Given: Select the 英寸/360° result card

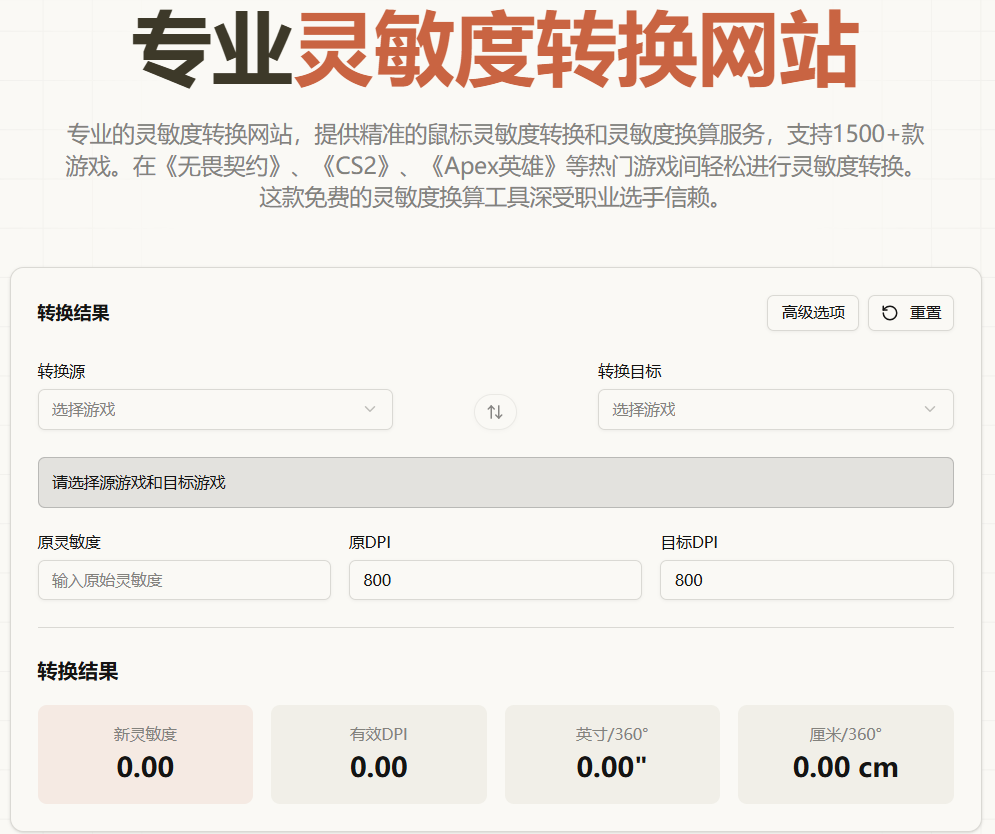Looking at the screenshot, I should 612,754.
